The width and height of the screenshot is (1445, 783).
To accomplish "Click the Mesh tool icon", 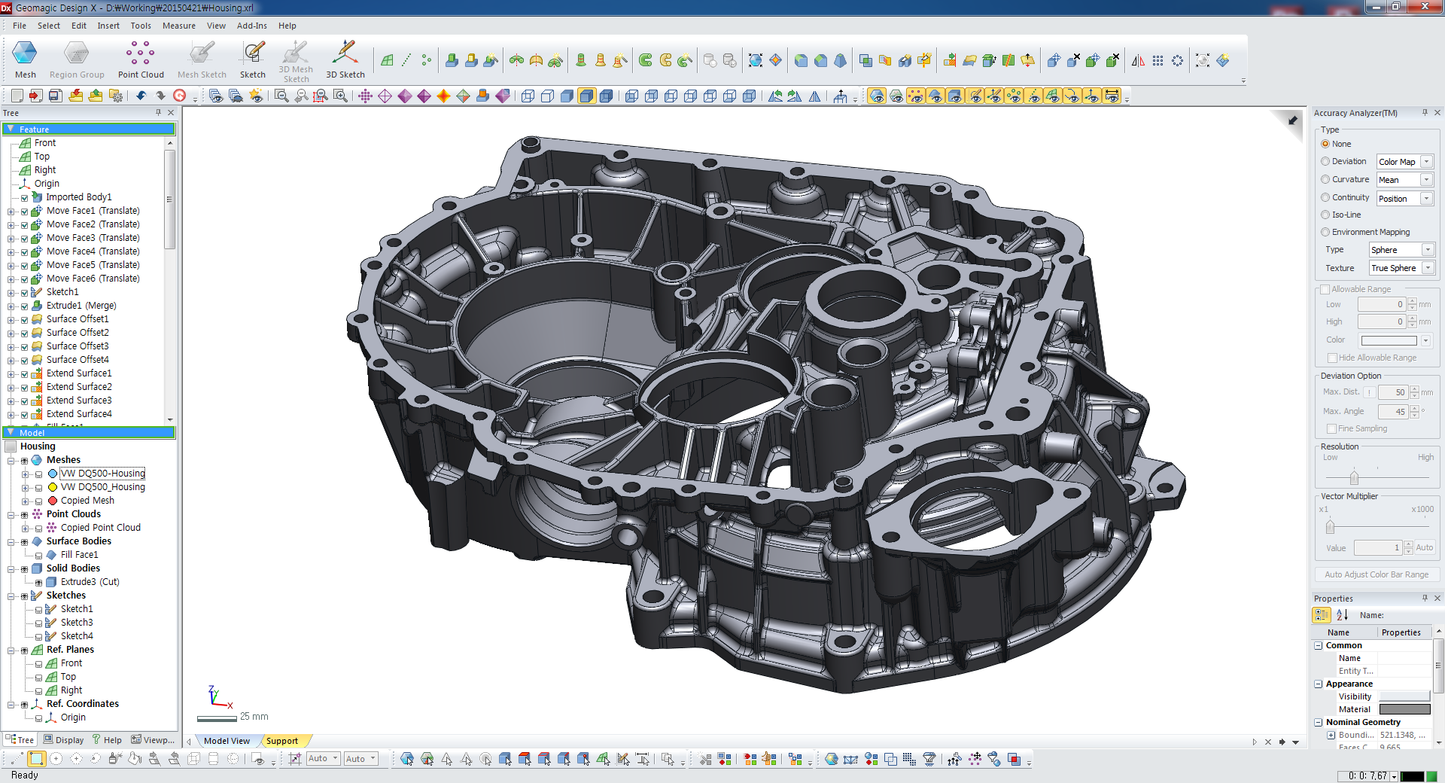I will point(25,59).
